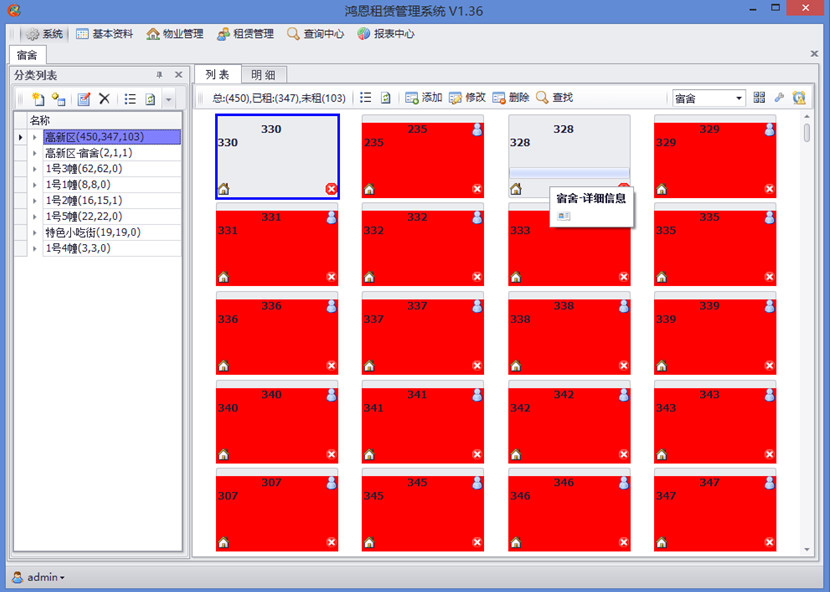830x592 pixels.
Task: Click the list view icon in 分类列表 toolbar
Action: [130, 99]
